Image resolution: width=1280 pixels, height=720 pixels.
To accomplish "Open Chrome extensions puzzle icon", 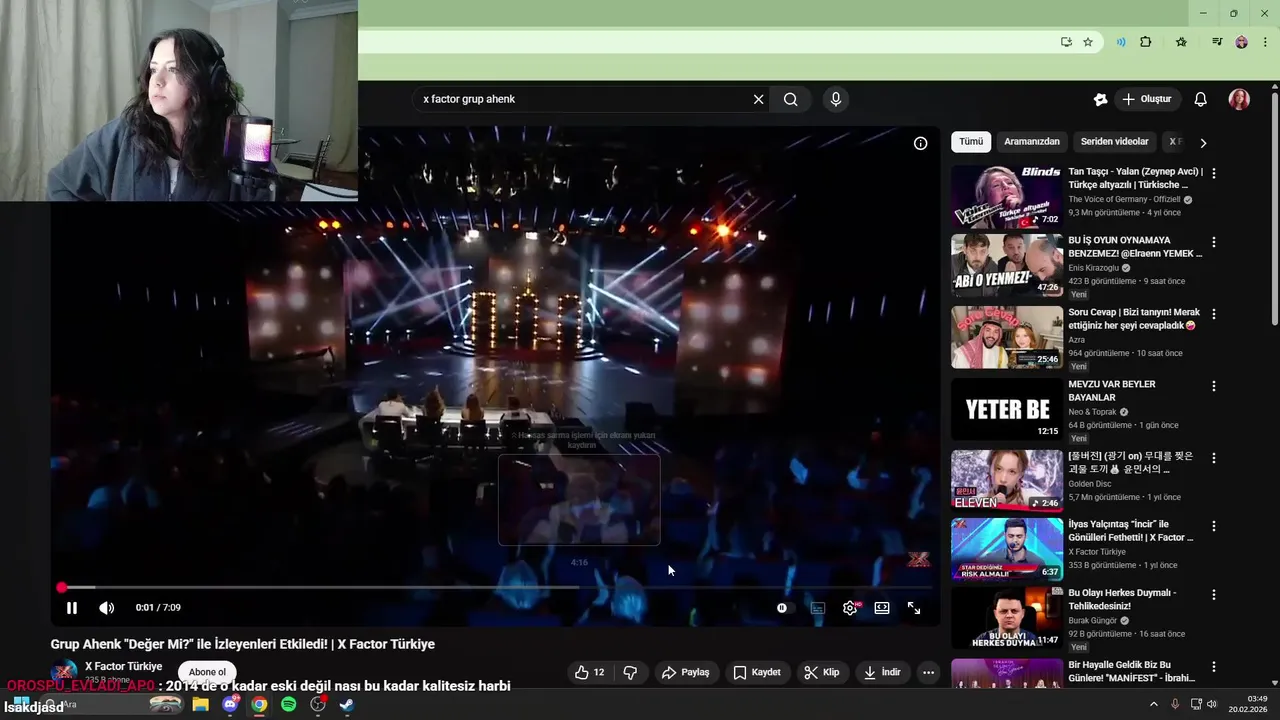I will point(1146,42).
